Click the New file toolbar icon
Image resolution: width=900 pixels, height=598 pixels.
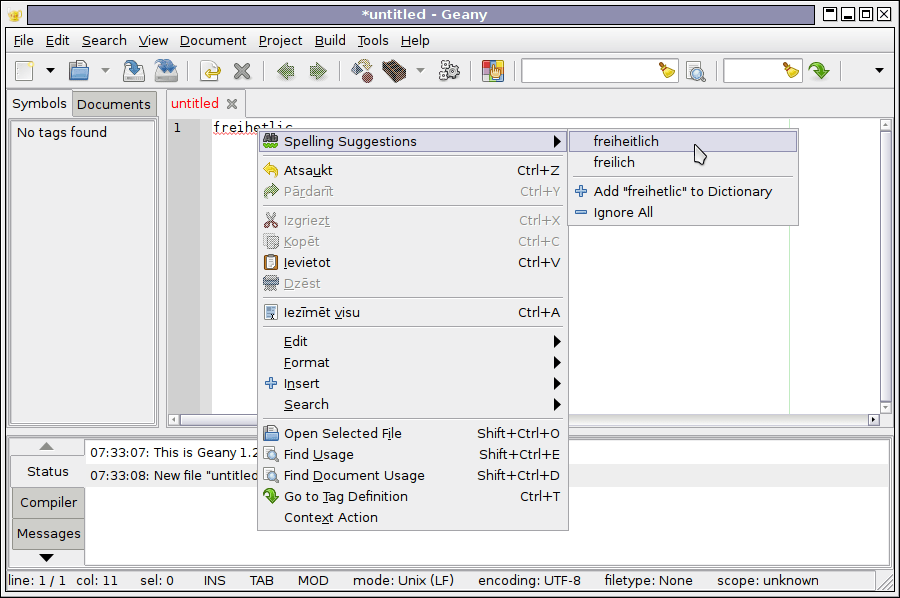click(x=25, y=71)
